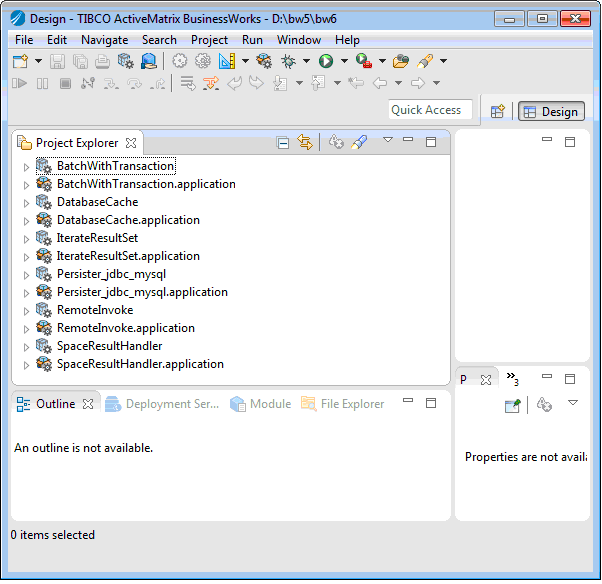Collapse all in Project Explorer
Viewport: 602px width, 584px height.
pyautogui.click(x=283, y=143)
